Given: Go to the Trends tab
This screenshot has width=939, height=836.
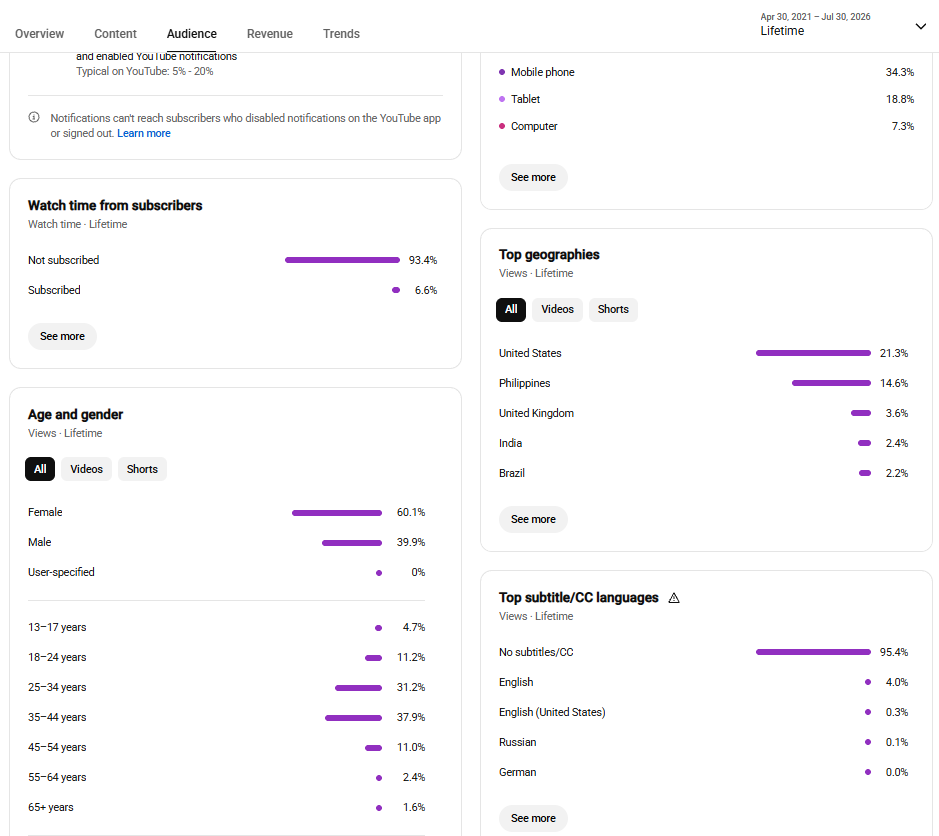Looking at the screenshot, I should point(341,34).
